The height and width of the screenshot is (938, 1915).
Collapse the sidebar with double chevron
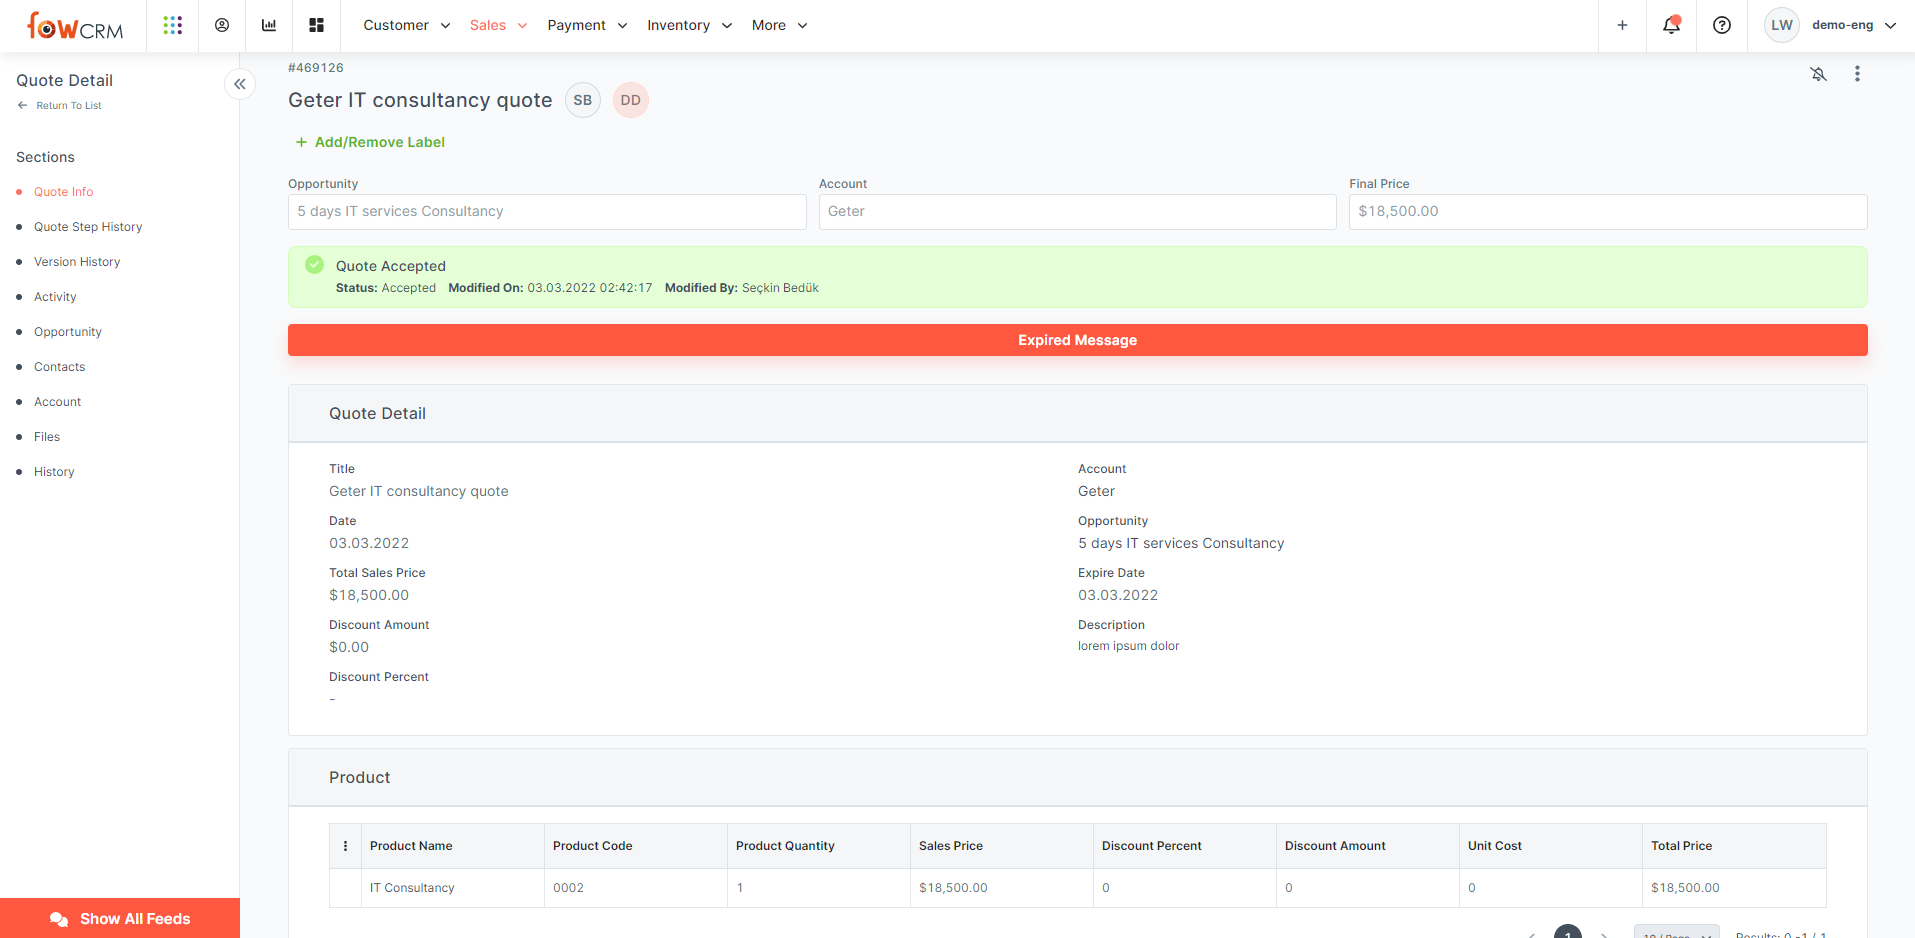240,84
